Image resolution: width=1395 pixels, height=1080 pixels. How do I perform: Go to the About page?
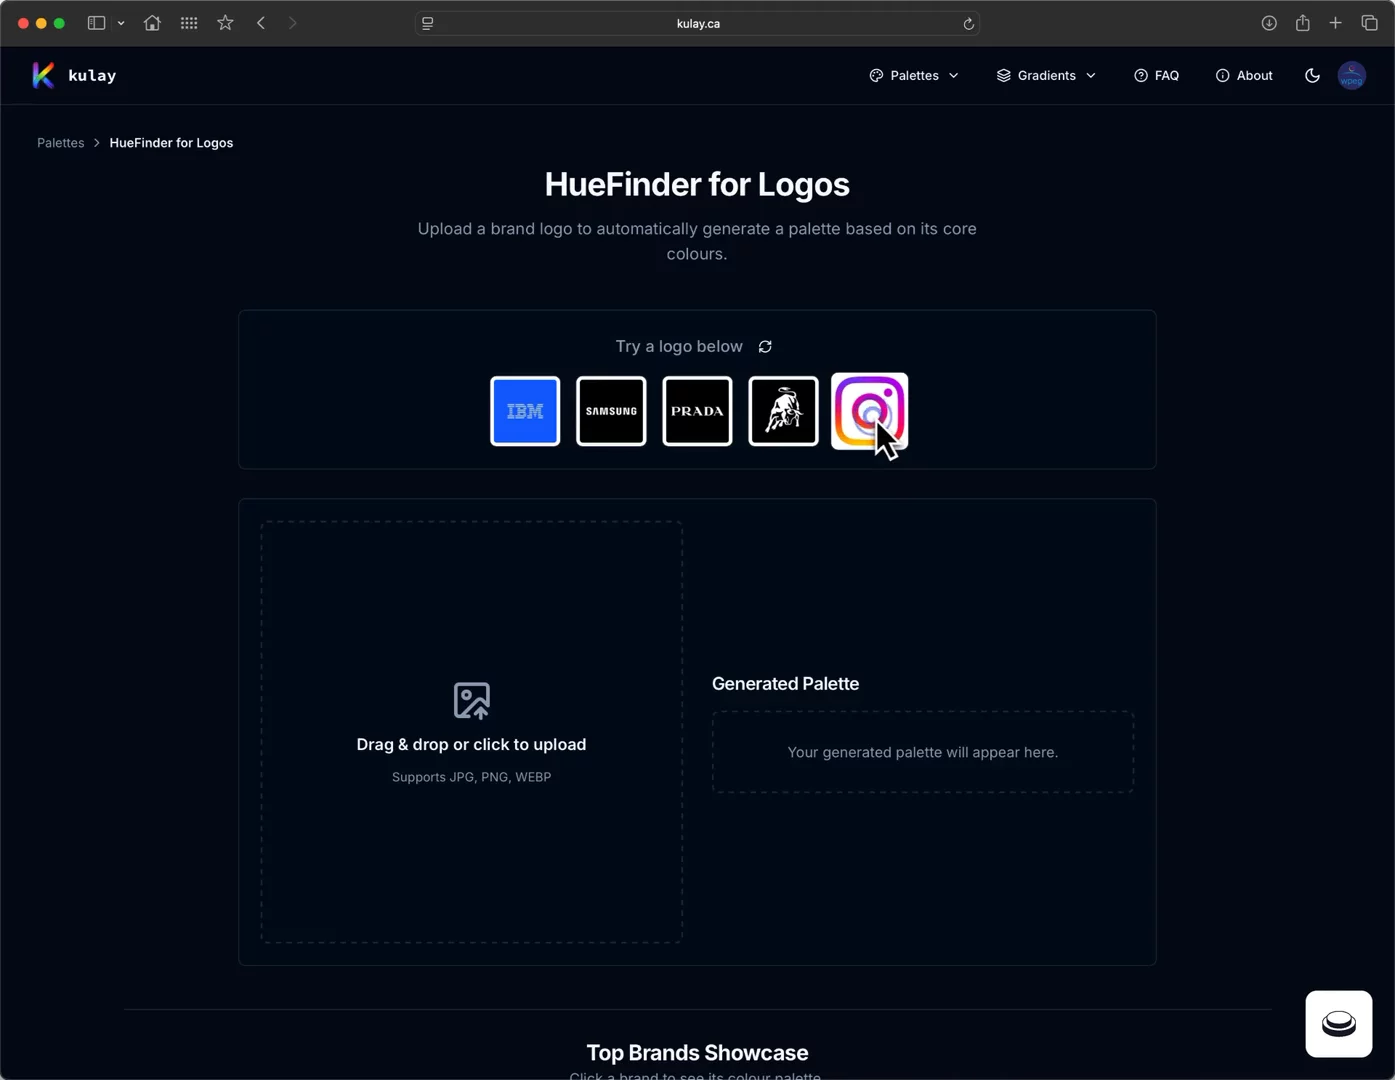pyautogui.click(x=1244, y=75)
